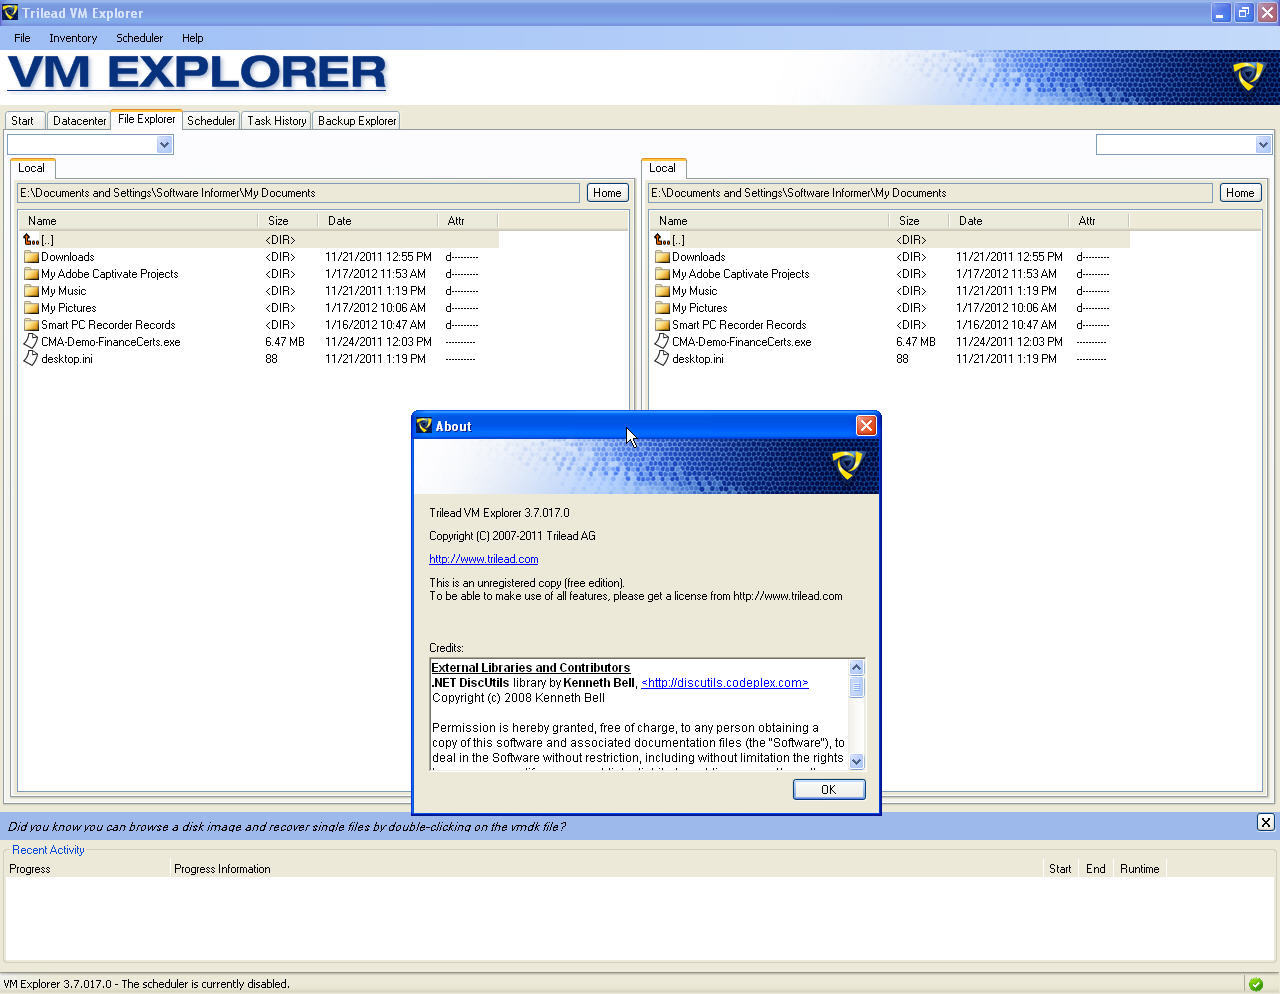
Task: Open the Inventory menu
Action: tap(73, 38)
